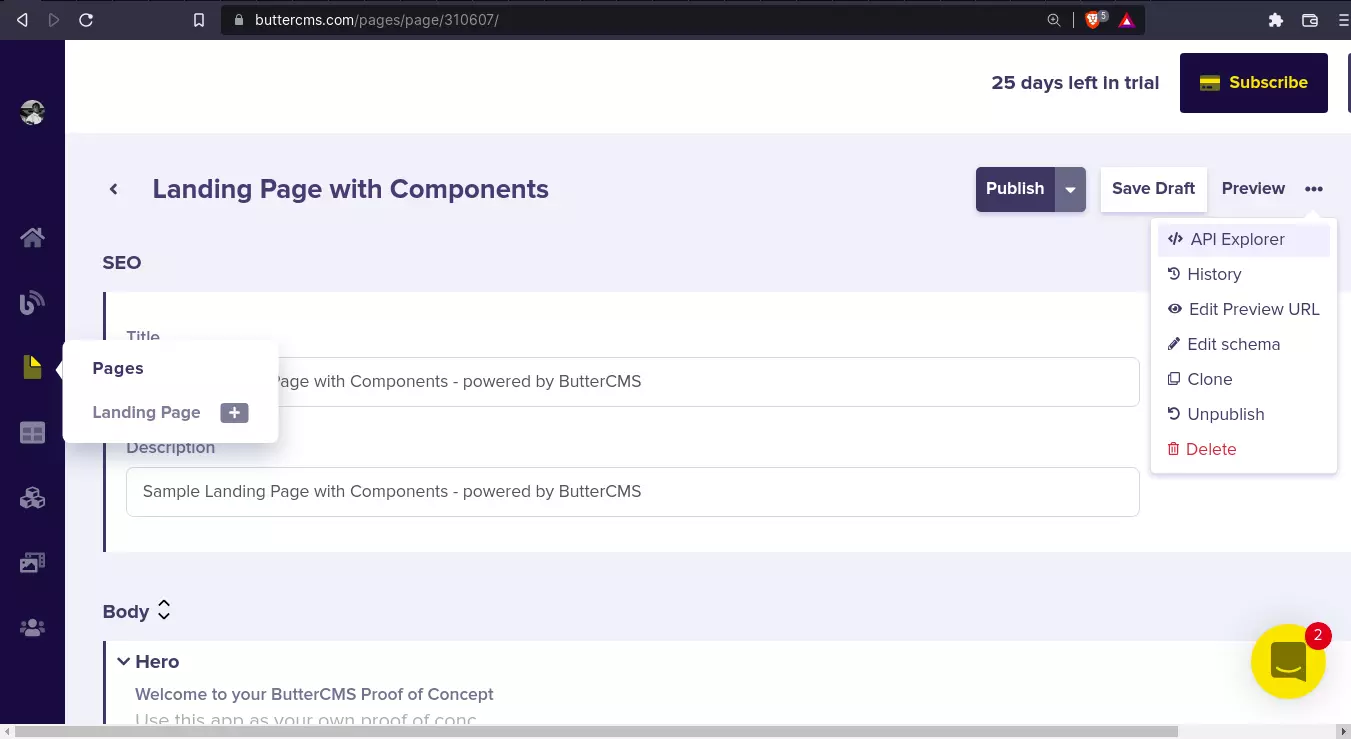Select Delete menu entry
1351x739 pixels.
point(1244,449)
